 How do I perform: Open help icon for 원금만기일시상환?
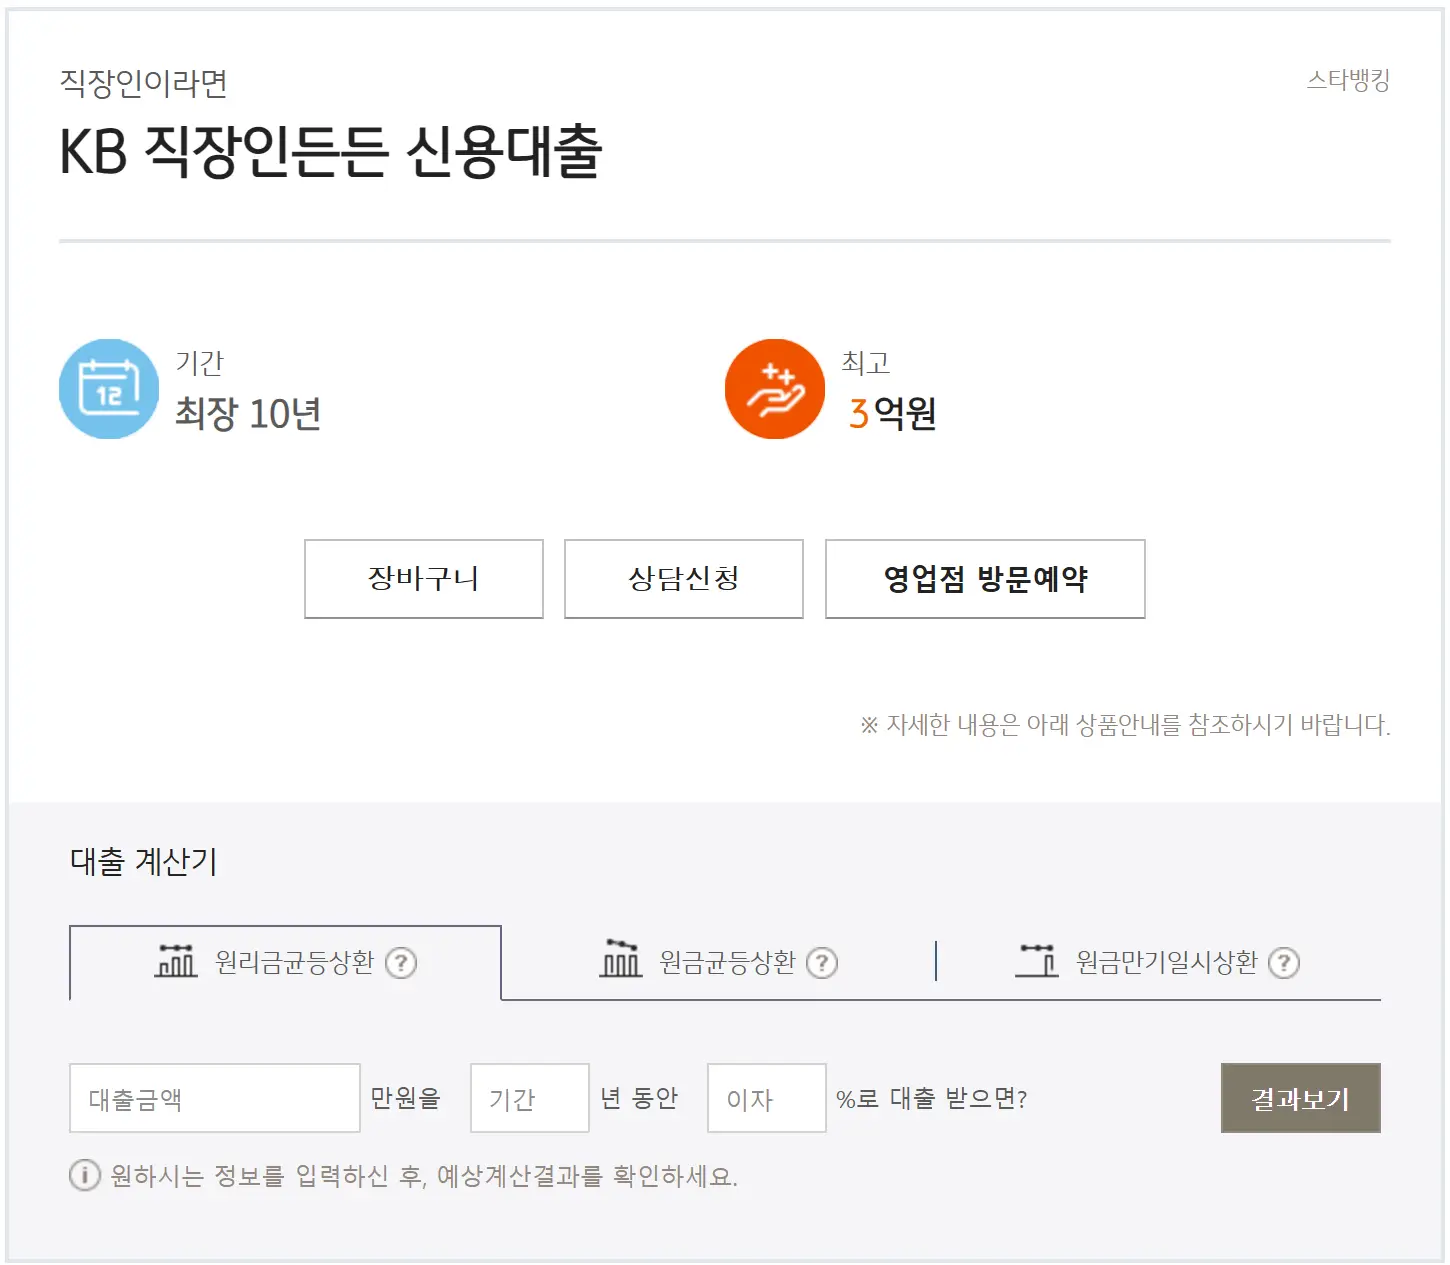(x=1284, y=963)
